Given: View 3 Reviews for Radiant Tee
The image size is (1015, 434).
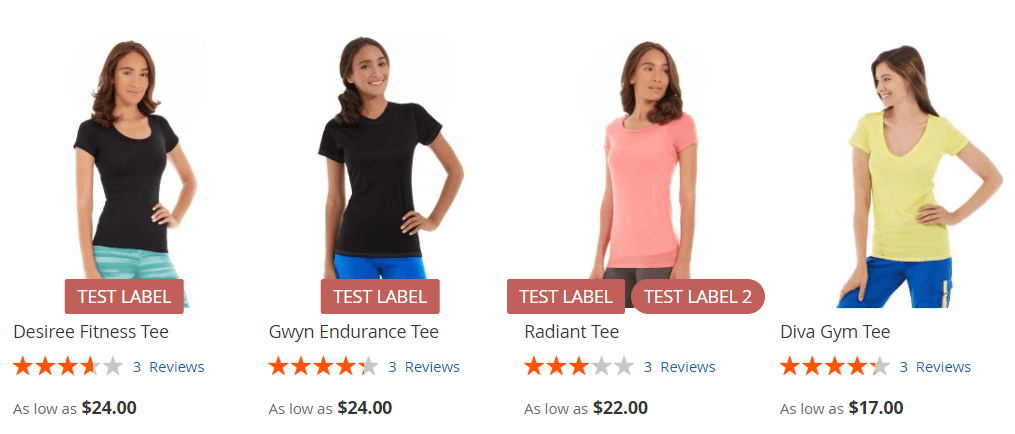Looking at the screenshot, I should point(680,367).
